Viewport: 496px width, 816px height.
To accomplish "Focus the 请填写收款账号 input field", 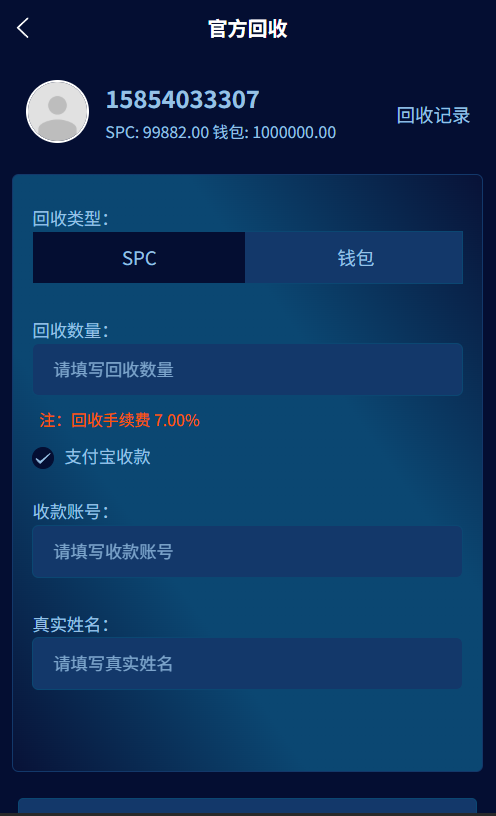I will [247, 552].
